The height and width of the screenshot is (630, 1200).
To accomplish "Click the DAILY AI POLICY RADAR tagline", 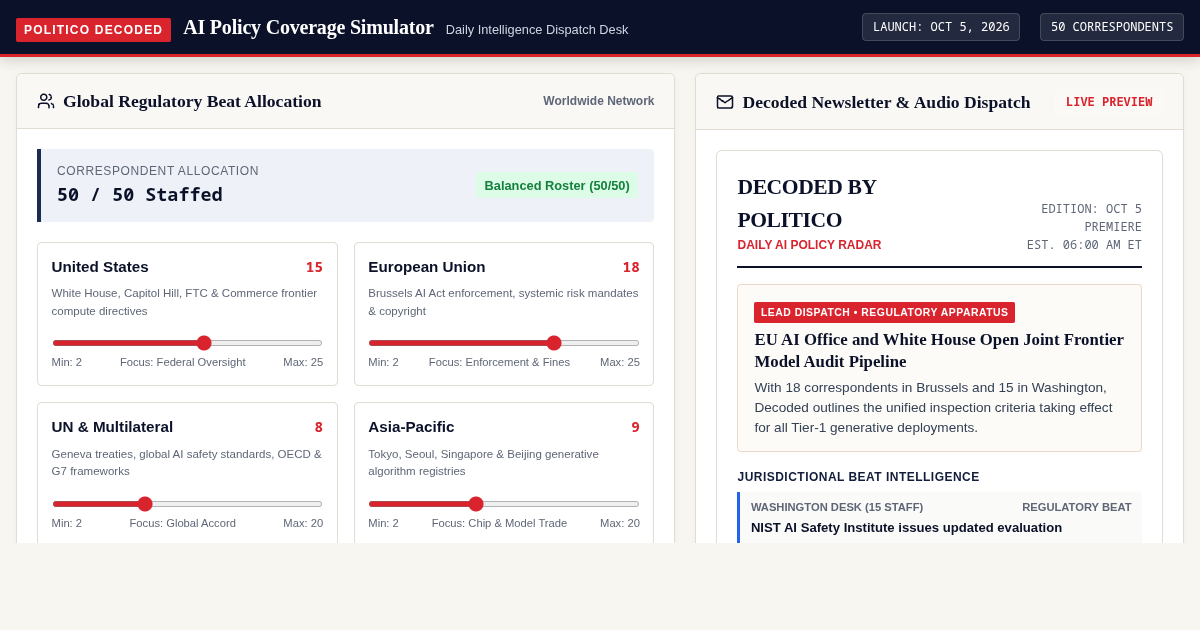I will click(809, 245).
